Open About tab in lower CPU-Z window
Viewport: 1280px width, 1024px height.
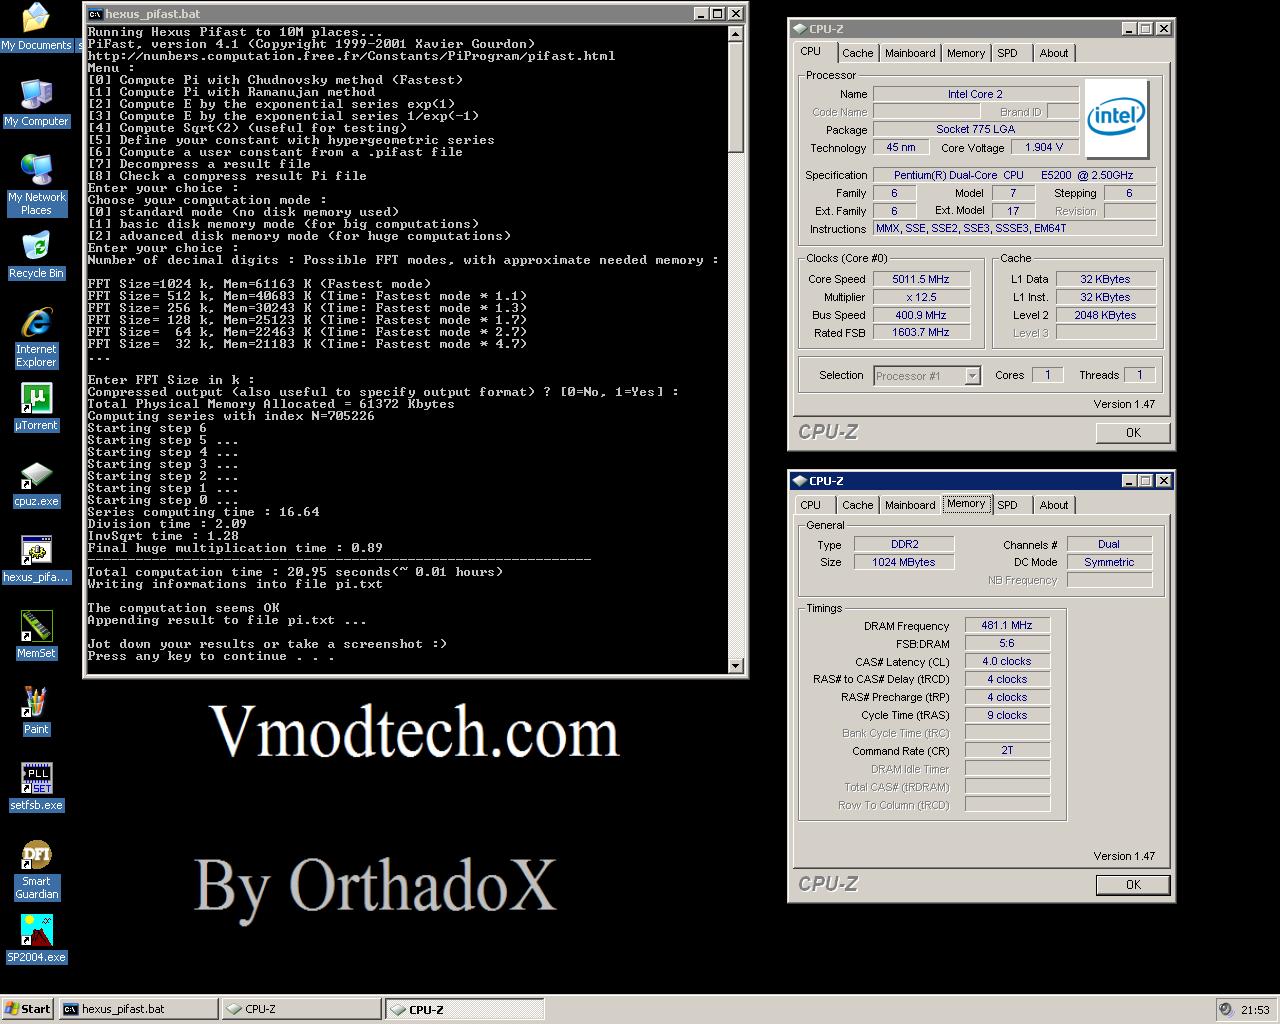(1054, 505)
